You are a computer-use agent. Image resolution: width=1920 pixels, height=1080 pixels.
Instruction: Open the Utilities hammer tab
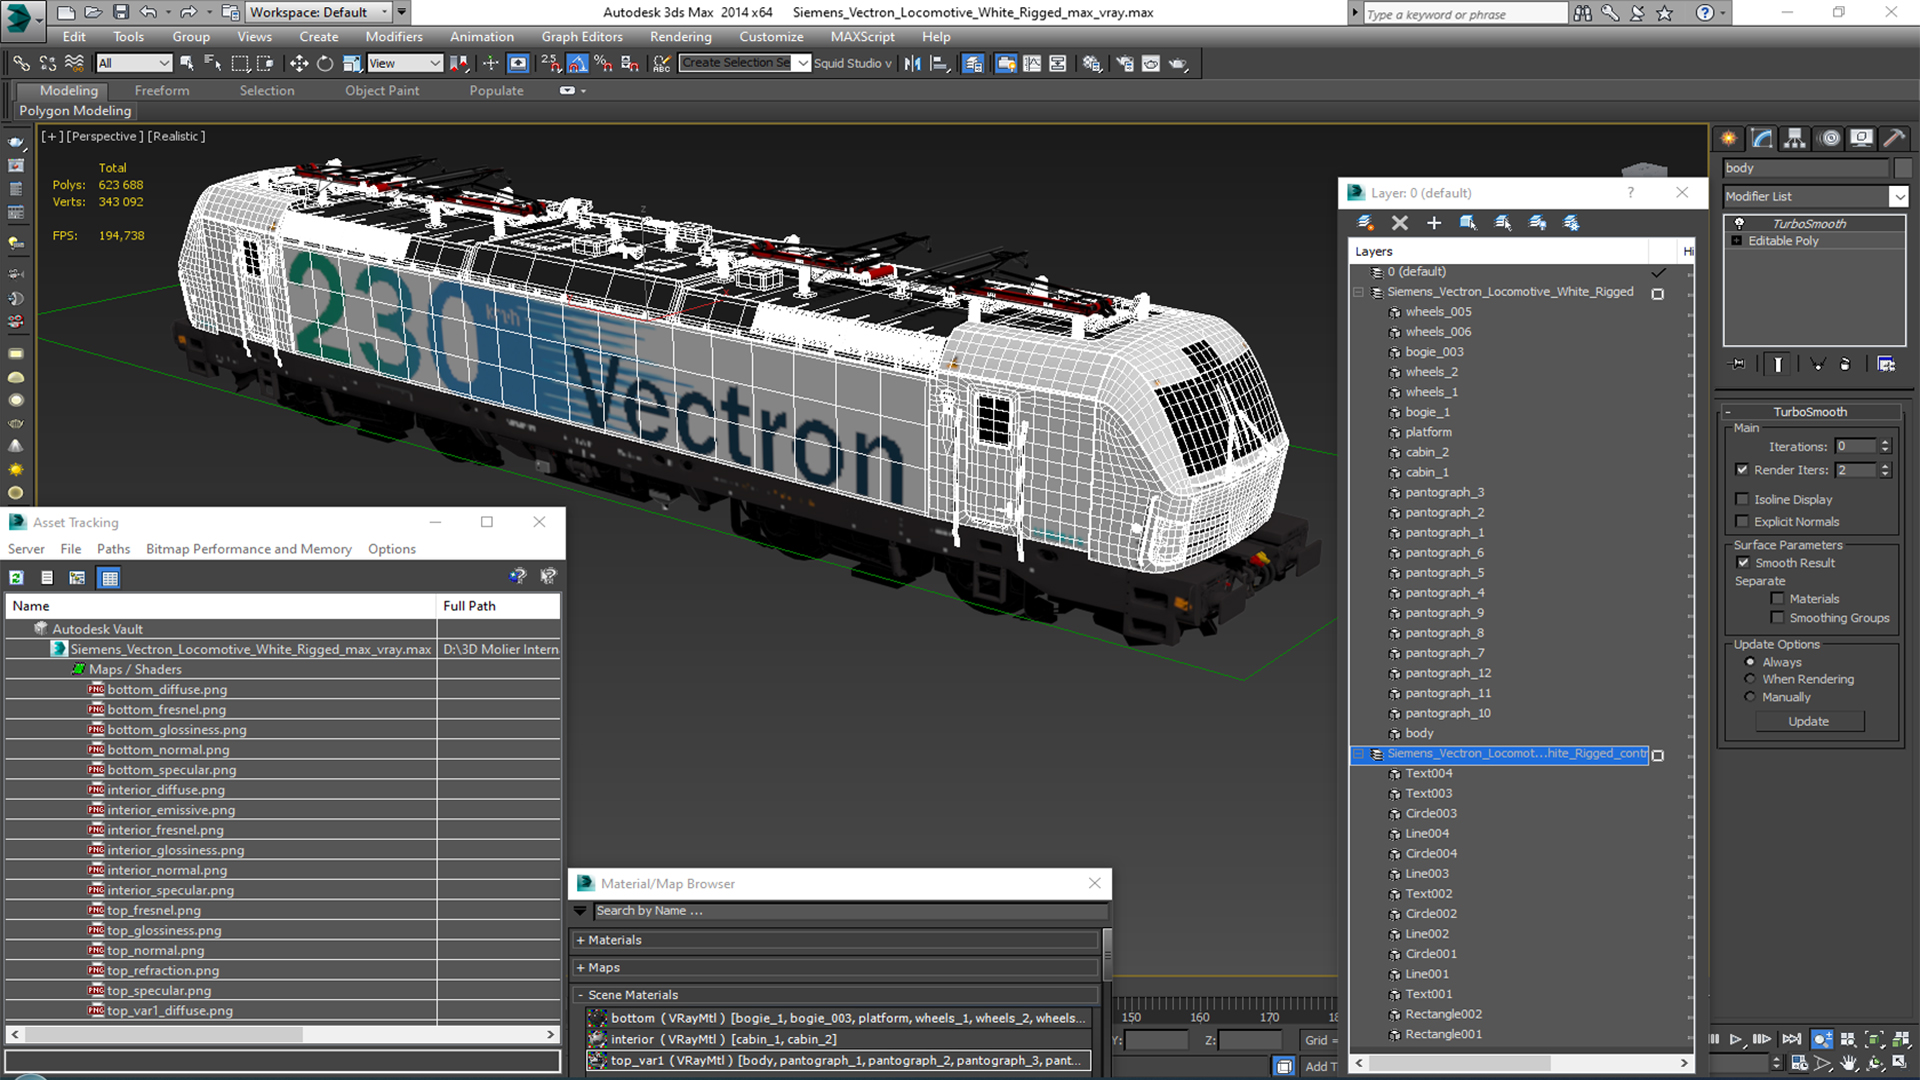1894,138
